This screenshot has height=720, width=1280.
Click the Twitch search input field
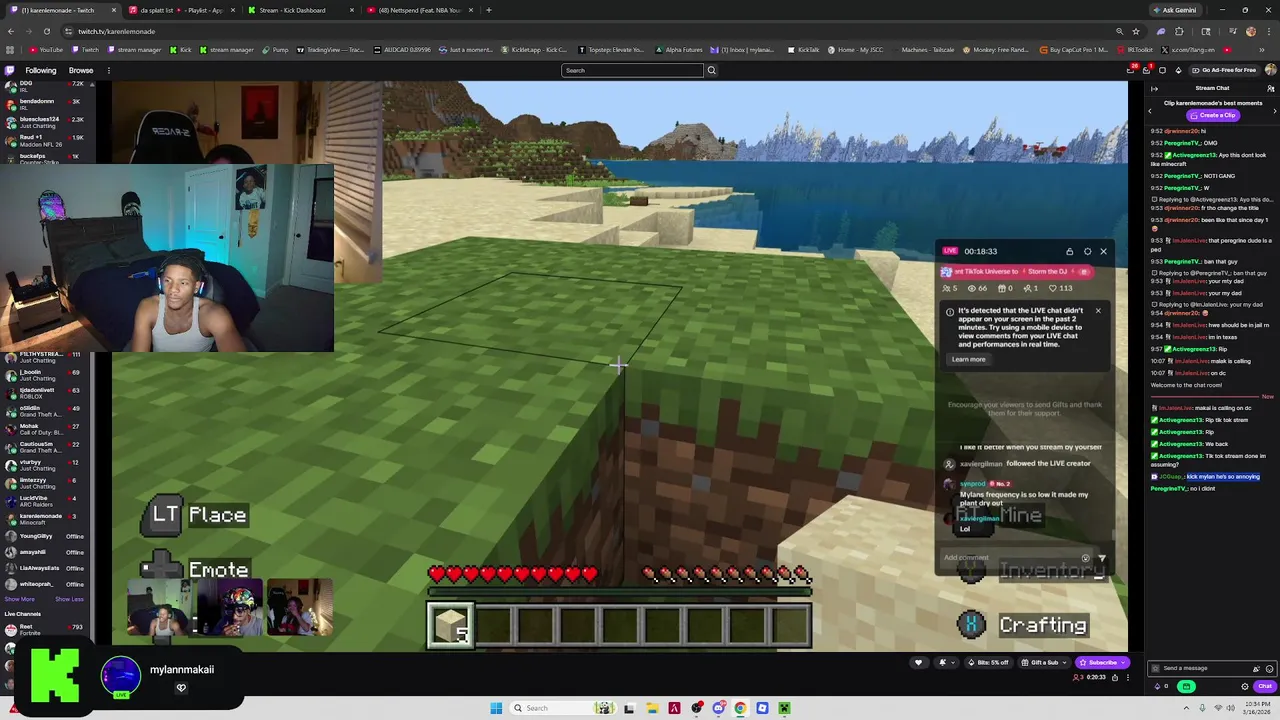tap(632, 70)
